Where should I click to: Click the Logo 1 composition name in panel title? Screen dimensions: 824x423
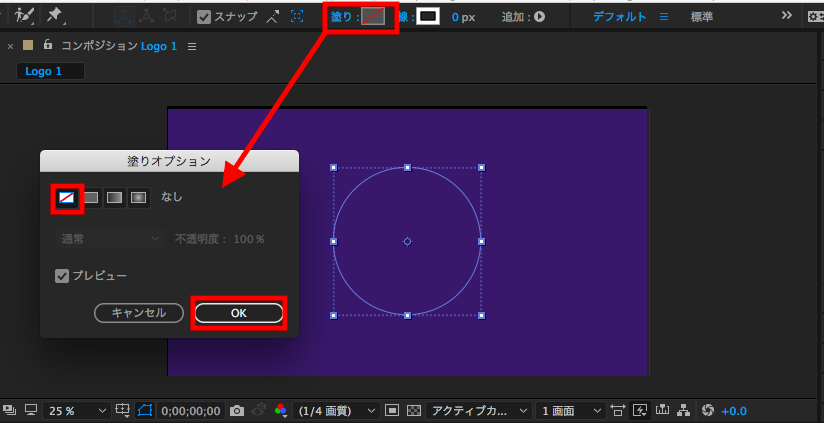pos(159,46)
